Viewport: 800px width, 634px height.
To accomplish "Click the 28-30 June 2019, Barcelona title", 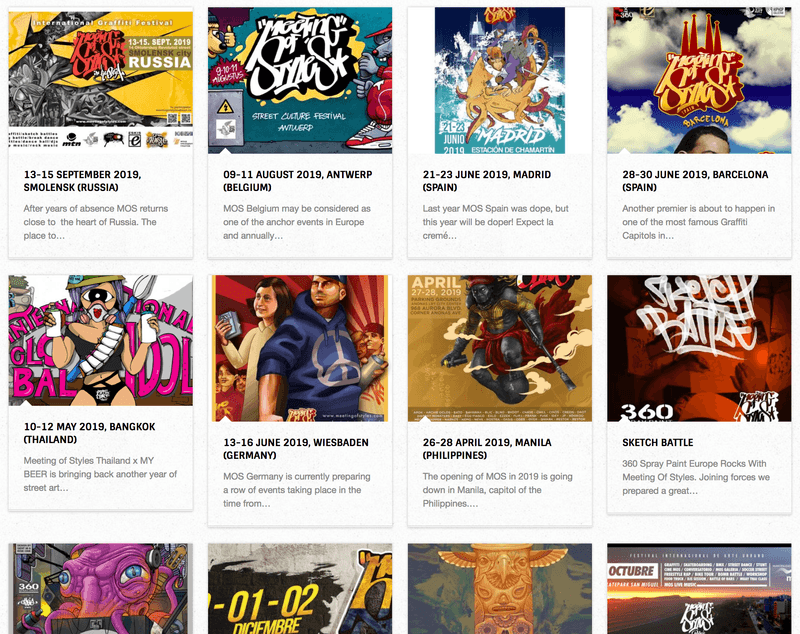I will pyautogui.click(x=695, y=181).
